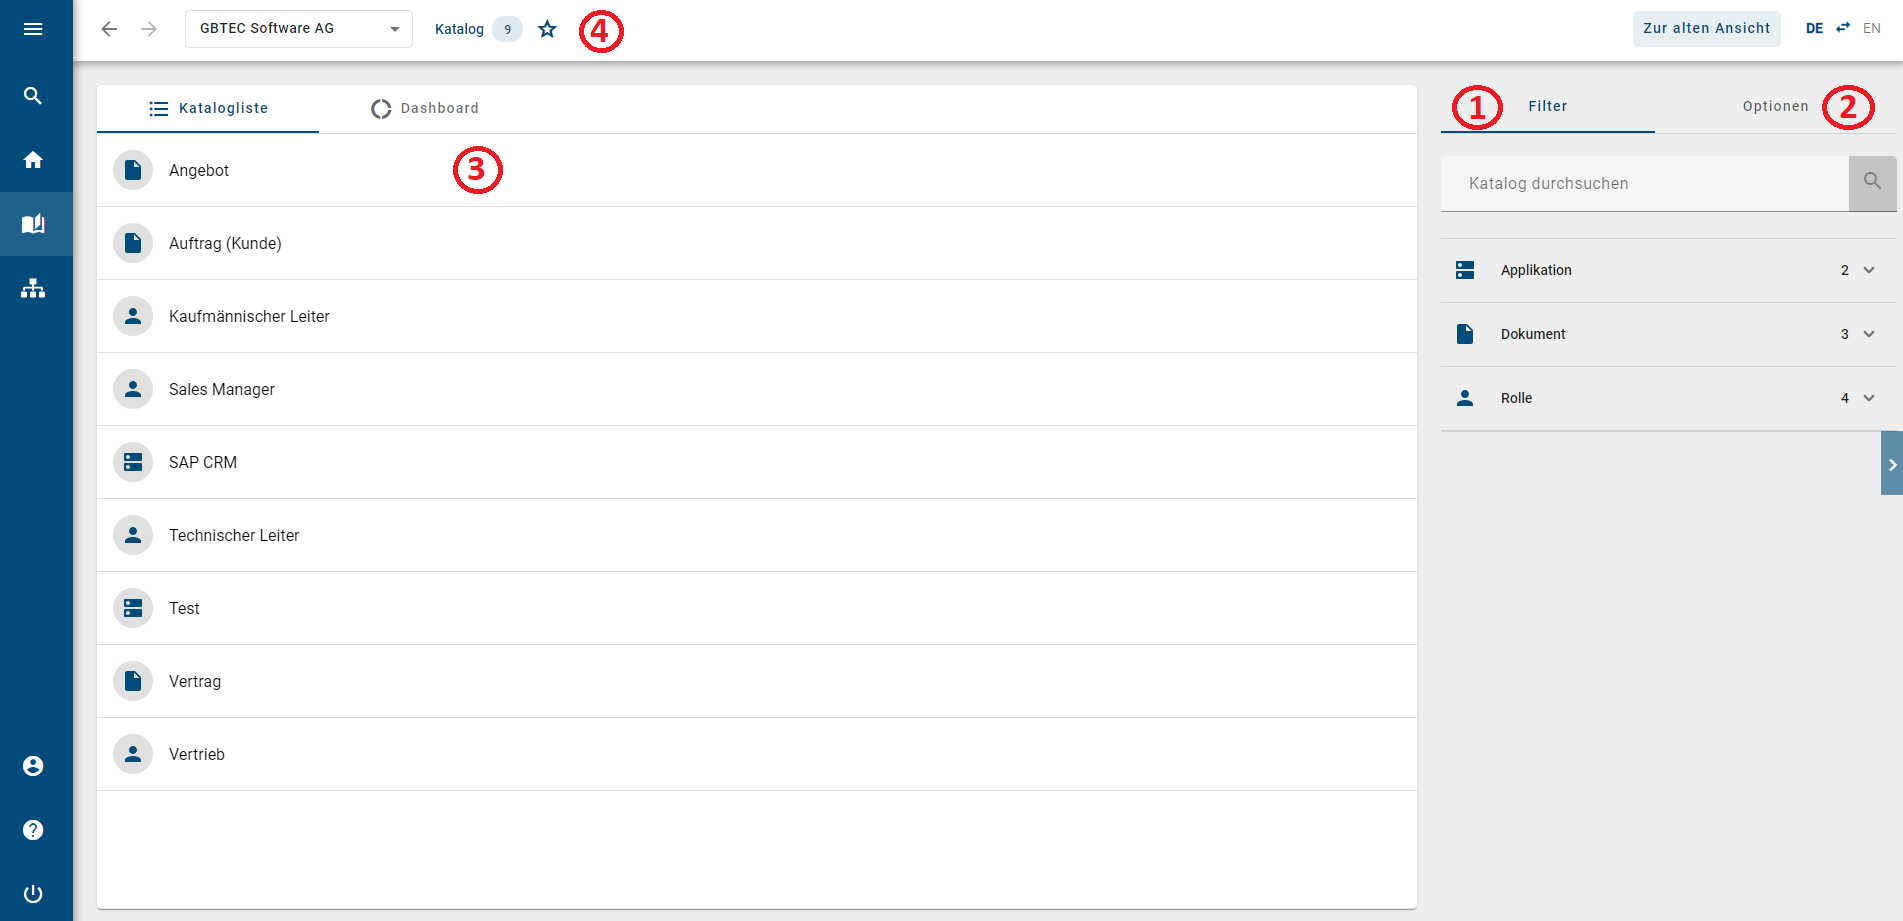Open the hierarchy diagram icon in the sidebar
1903x921 pixels.
pos(33,289)
